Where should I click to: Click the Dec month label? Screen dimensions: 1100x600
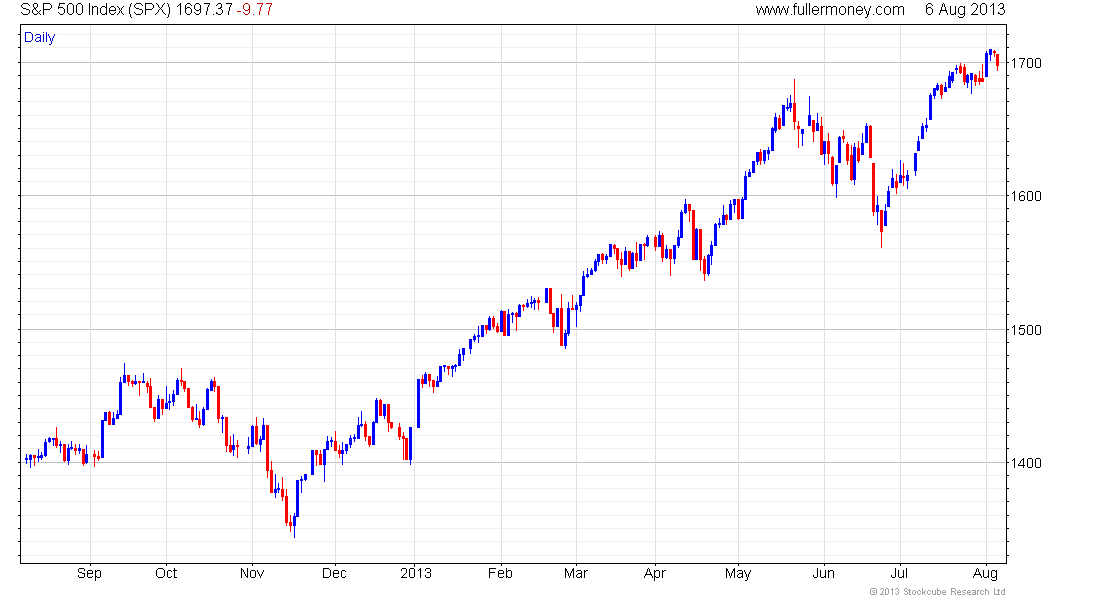[x=334, y=573]
